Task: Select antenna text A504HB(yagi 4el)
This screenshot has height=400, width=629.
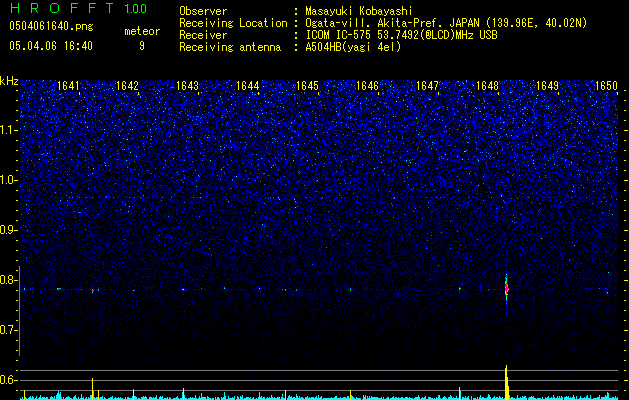Action: pos(353,47)
